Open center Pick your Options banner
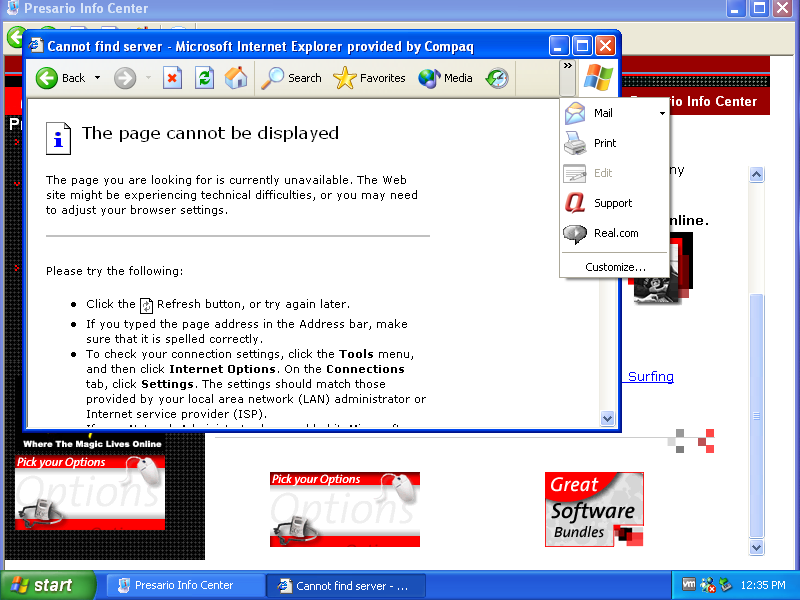800x600 pixels. 345,509
